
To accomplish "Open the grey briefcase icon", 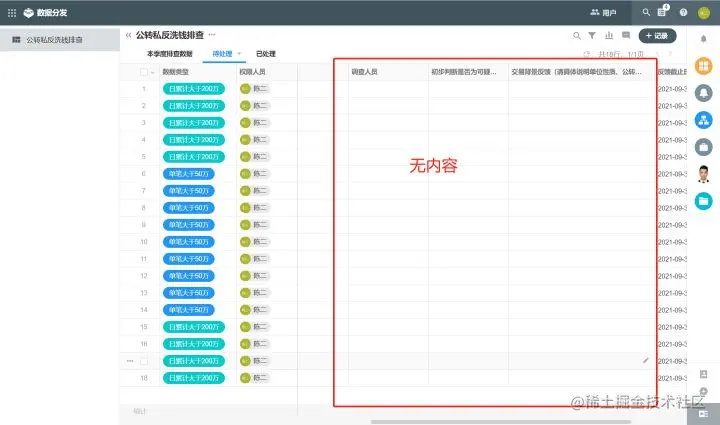I will 703,147.
